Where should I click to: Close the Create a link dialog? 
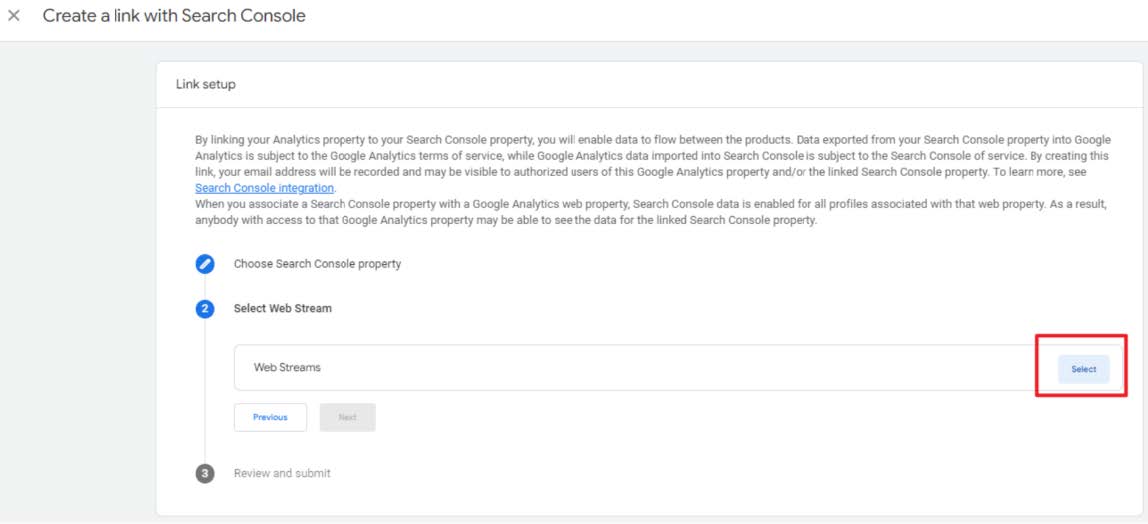13,15
